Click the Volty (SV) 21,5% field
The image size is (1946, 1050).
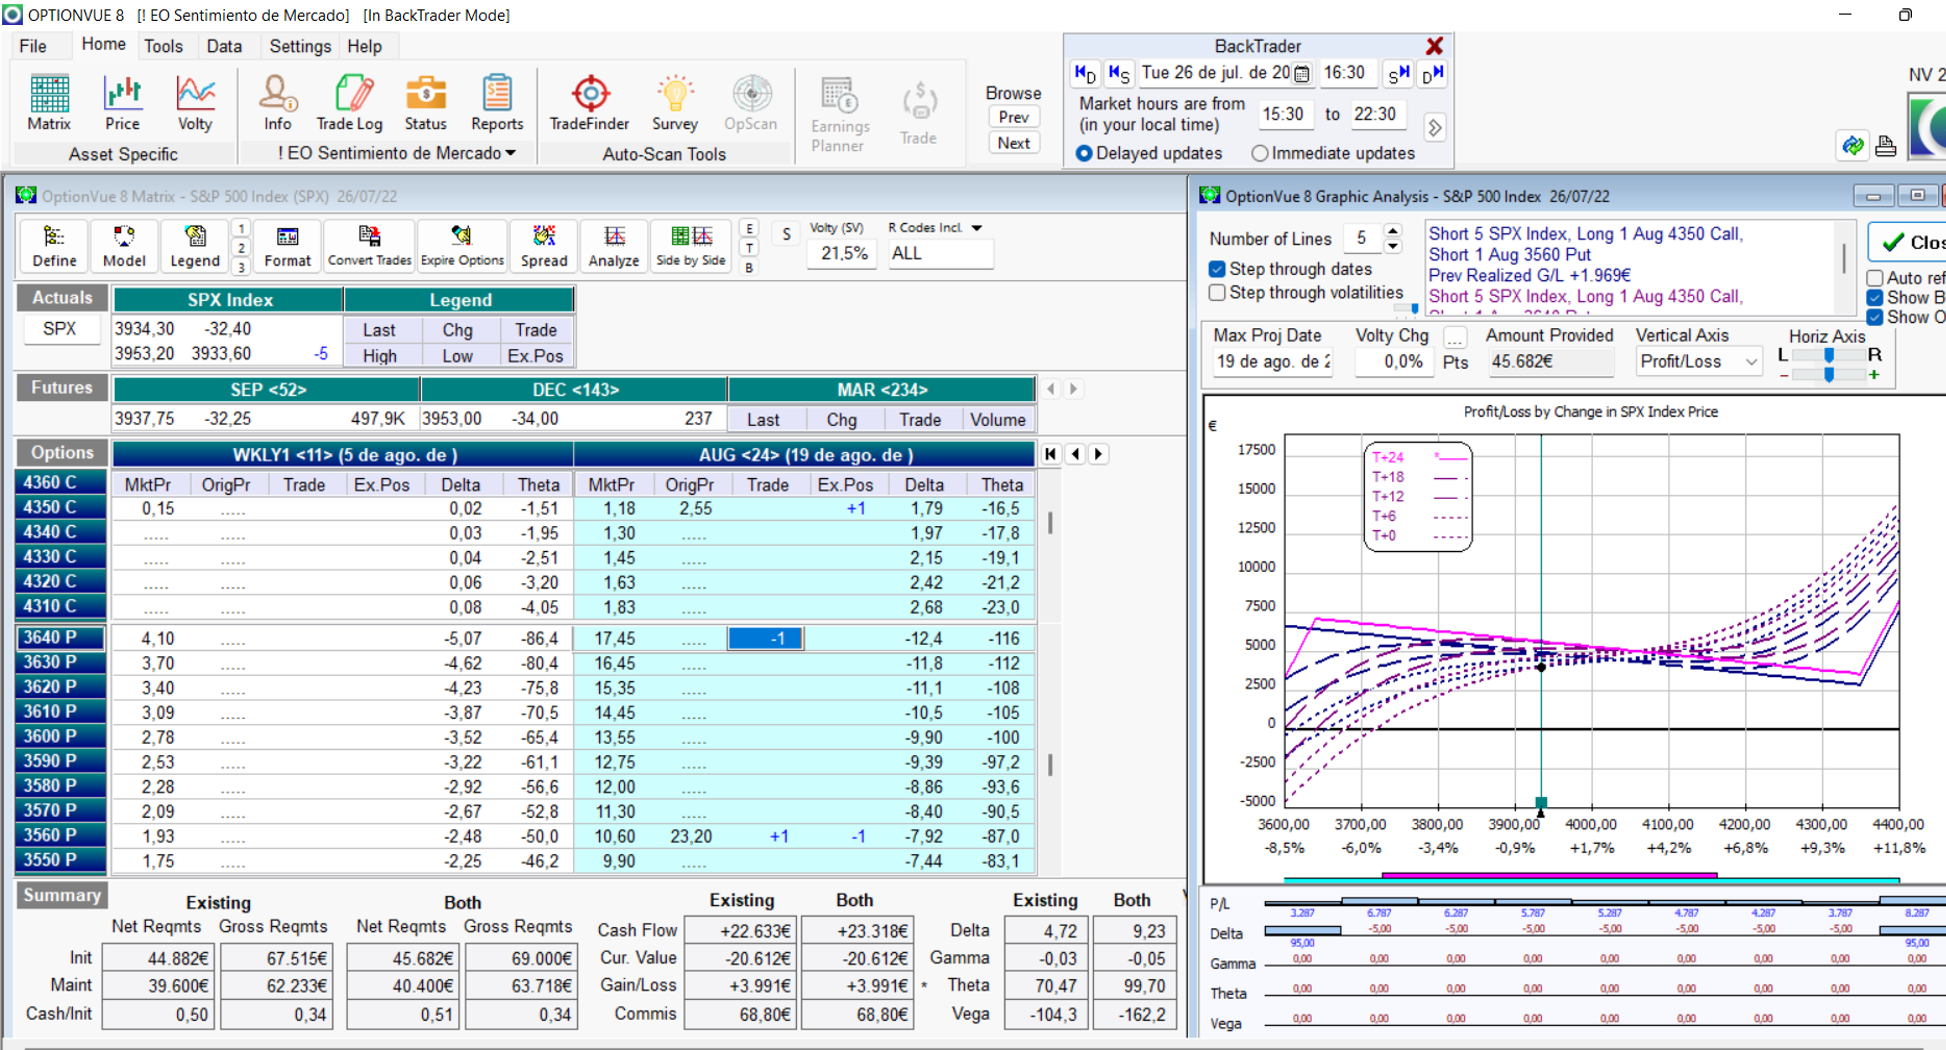(843, 254)
